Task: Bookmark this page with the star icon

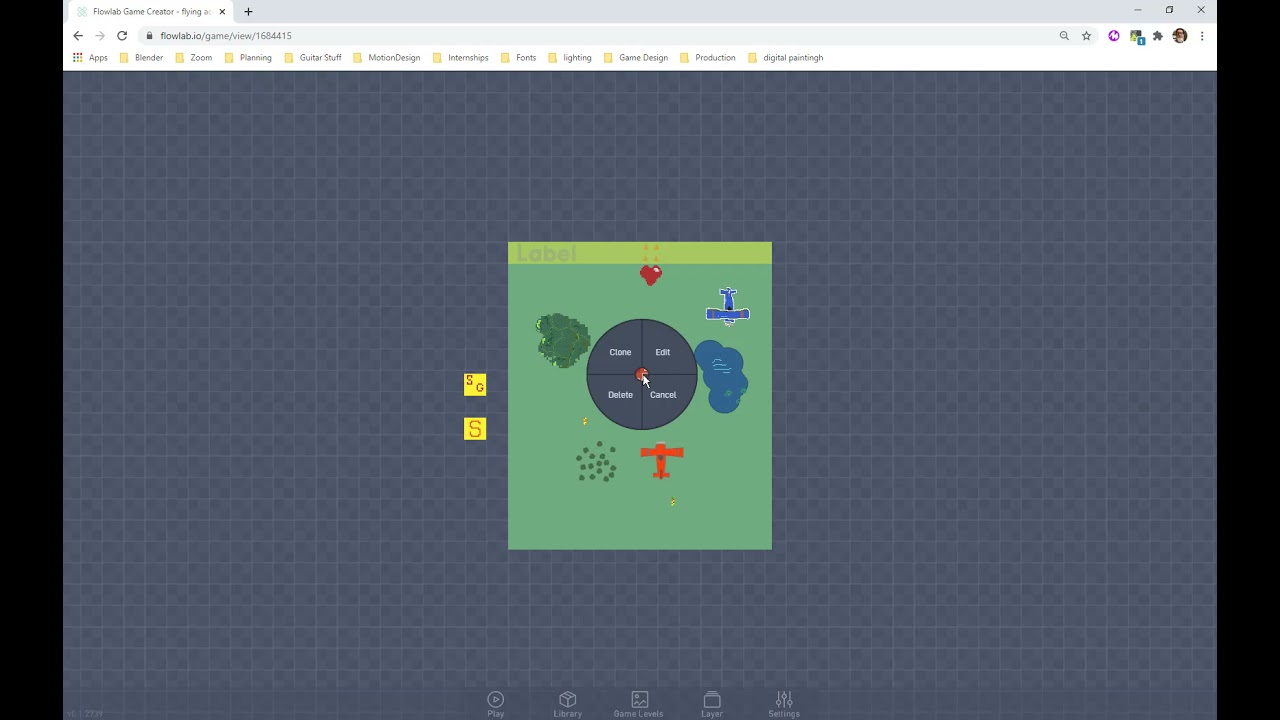Action: (1086, 36)
